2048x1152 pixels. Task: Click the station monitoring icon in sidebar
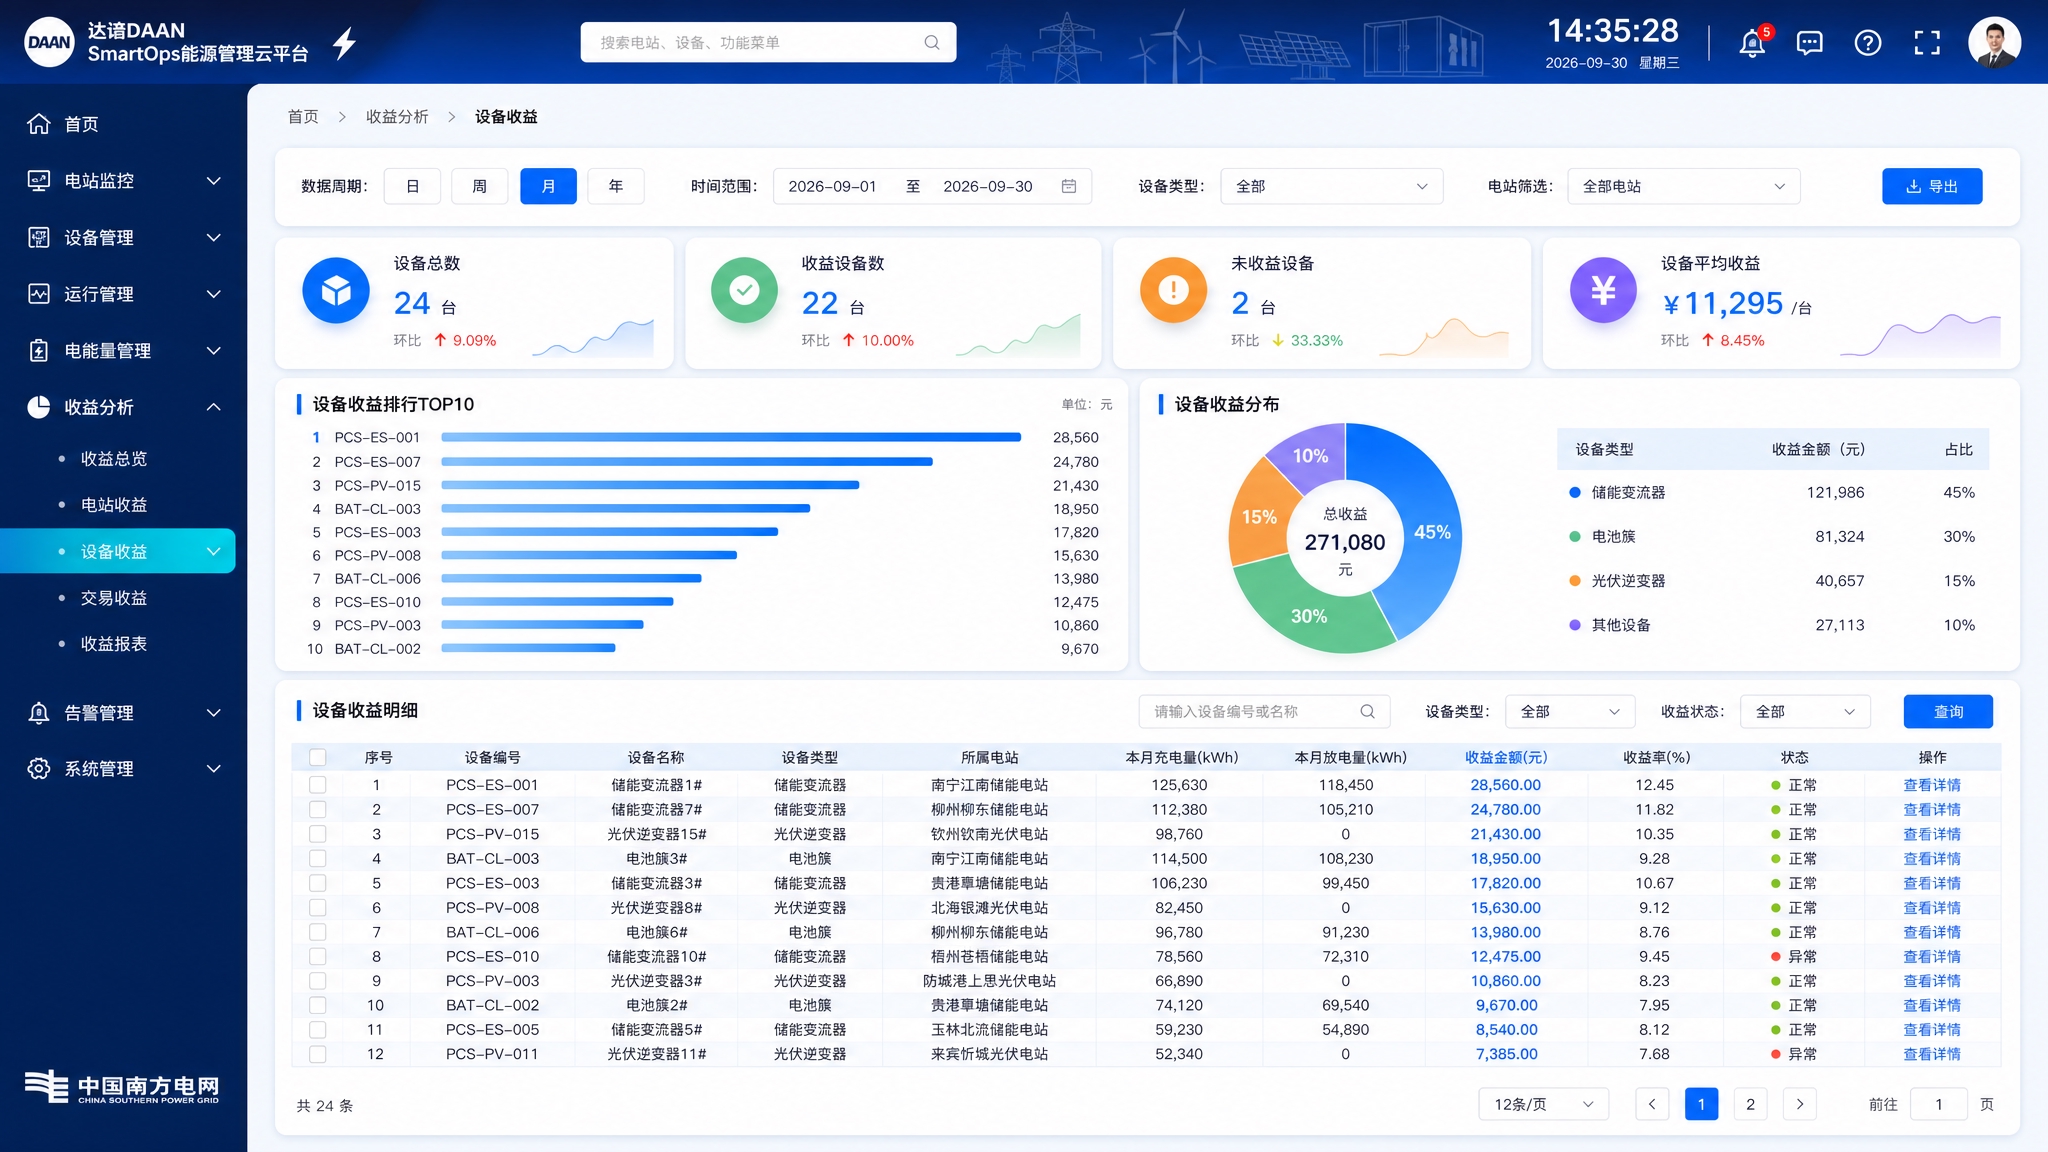click(x=38, y=181)
